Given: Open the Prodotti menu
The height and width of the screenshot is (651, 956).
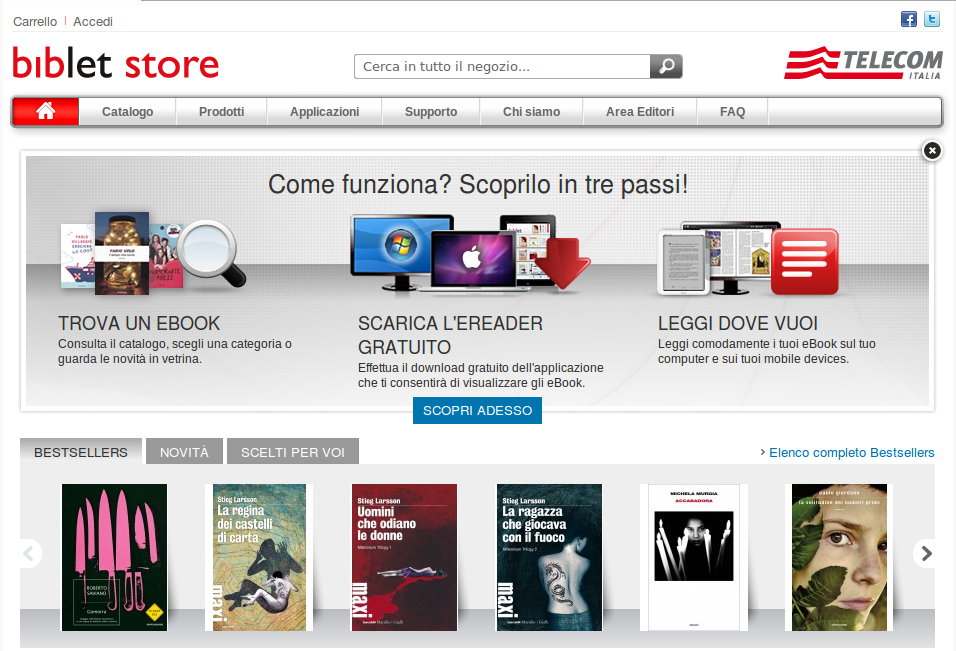Looking at the screenshot, I should pyautogui.click(x=221, y=112).
